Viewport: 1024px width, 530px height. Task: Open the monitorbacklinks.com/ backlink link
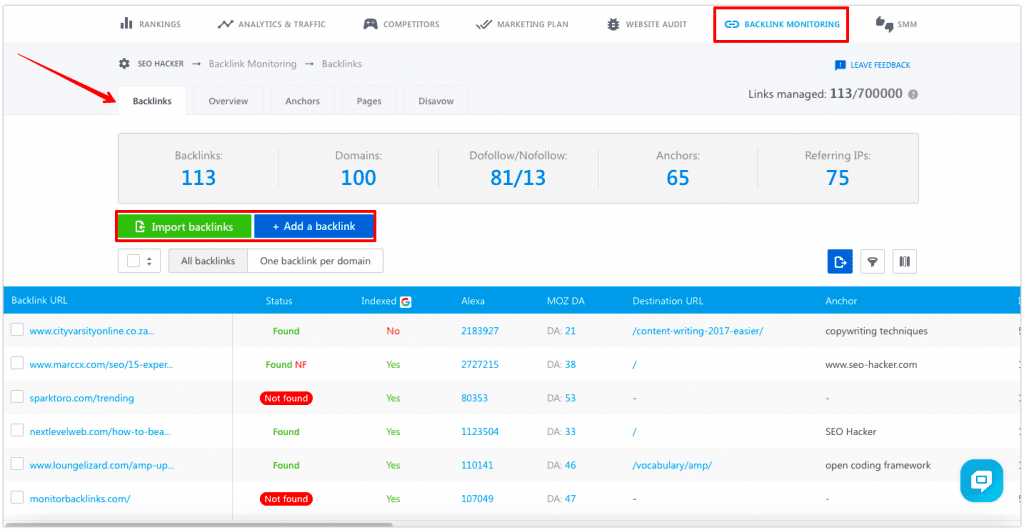80,499
